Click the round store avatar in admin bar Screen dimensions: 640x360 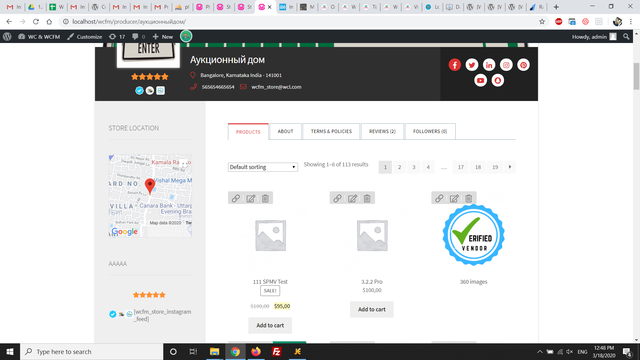[186, 36]
